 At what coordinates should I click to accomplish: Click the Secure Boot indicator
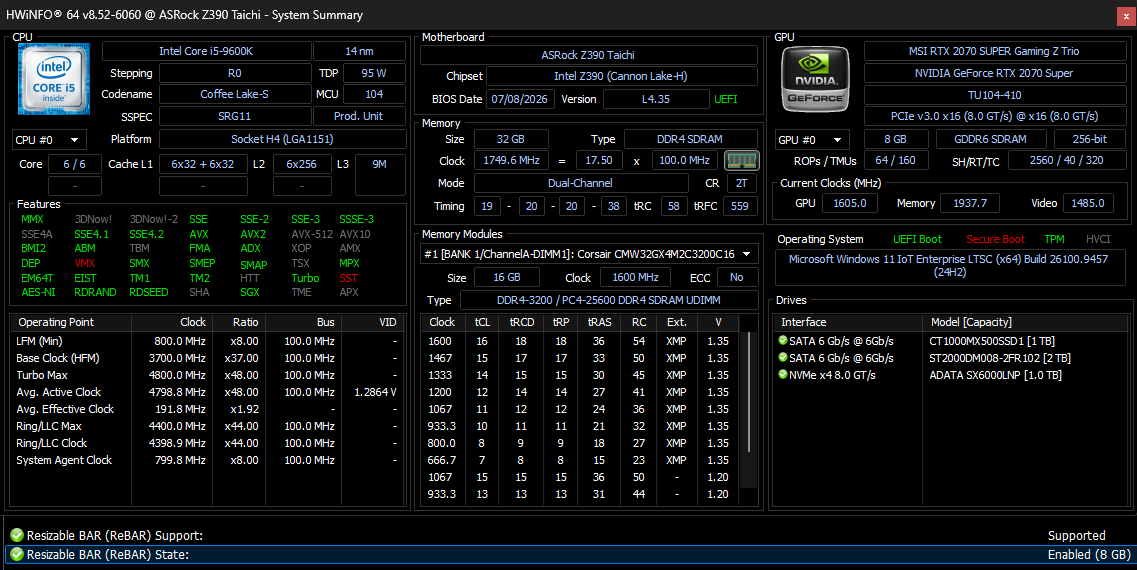[996, 239]
